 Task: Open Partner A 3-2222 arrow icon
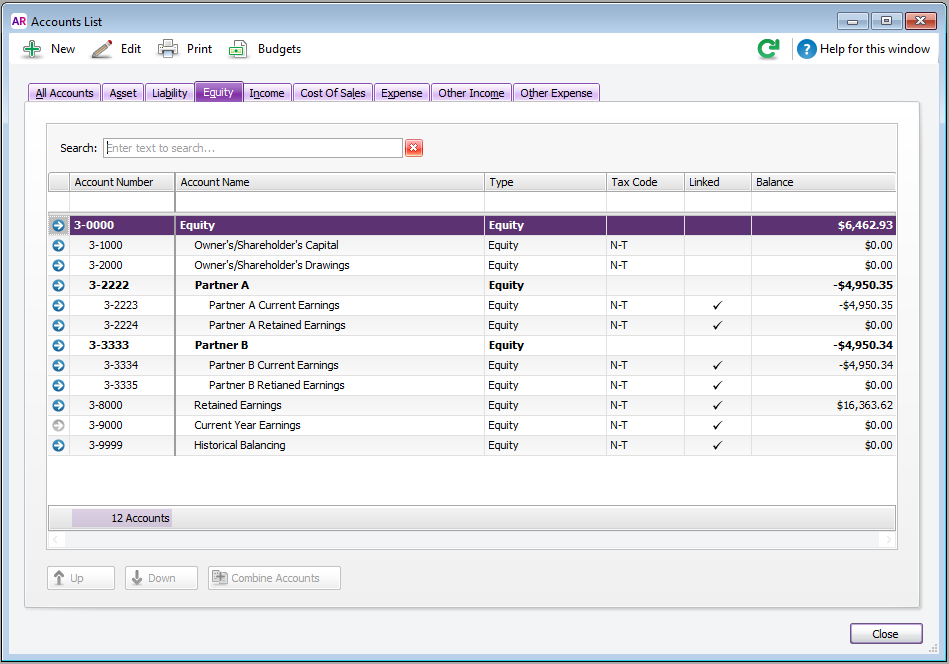tap(58, 285)
